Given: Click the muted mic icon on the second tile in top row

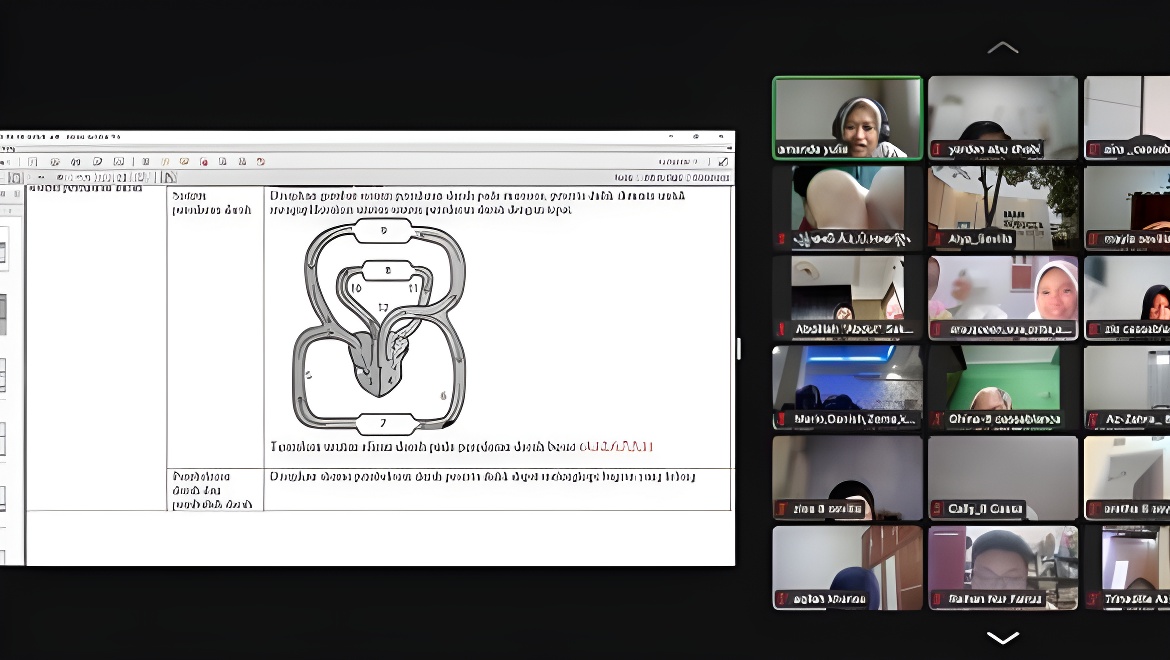Looking at the screenshot, I should (937, 150).
